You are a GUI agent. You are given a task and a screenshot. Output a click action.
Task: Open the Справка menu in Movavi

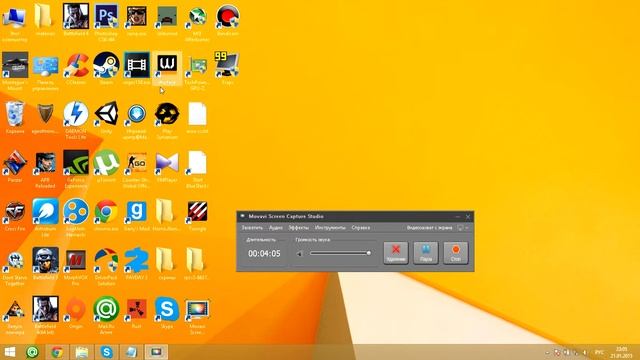360,228
